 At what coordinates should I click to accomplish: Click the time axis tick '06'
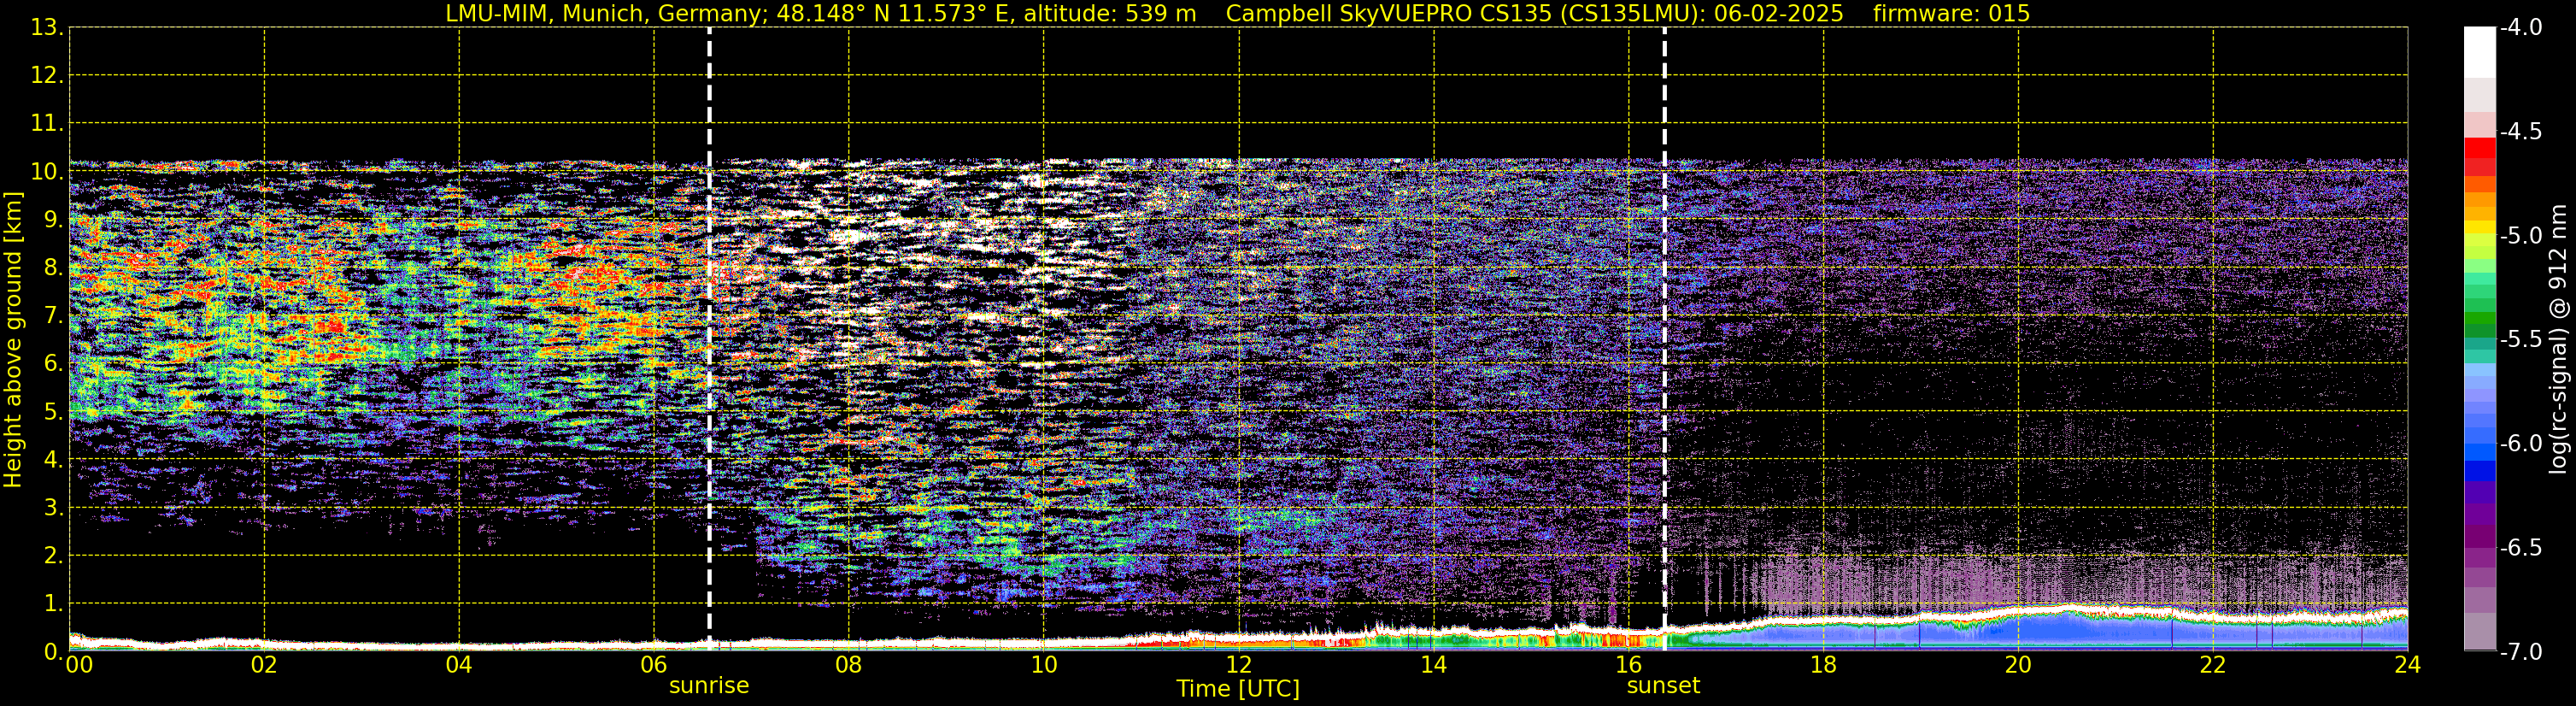coord(654,665)
